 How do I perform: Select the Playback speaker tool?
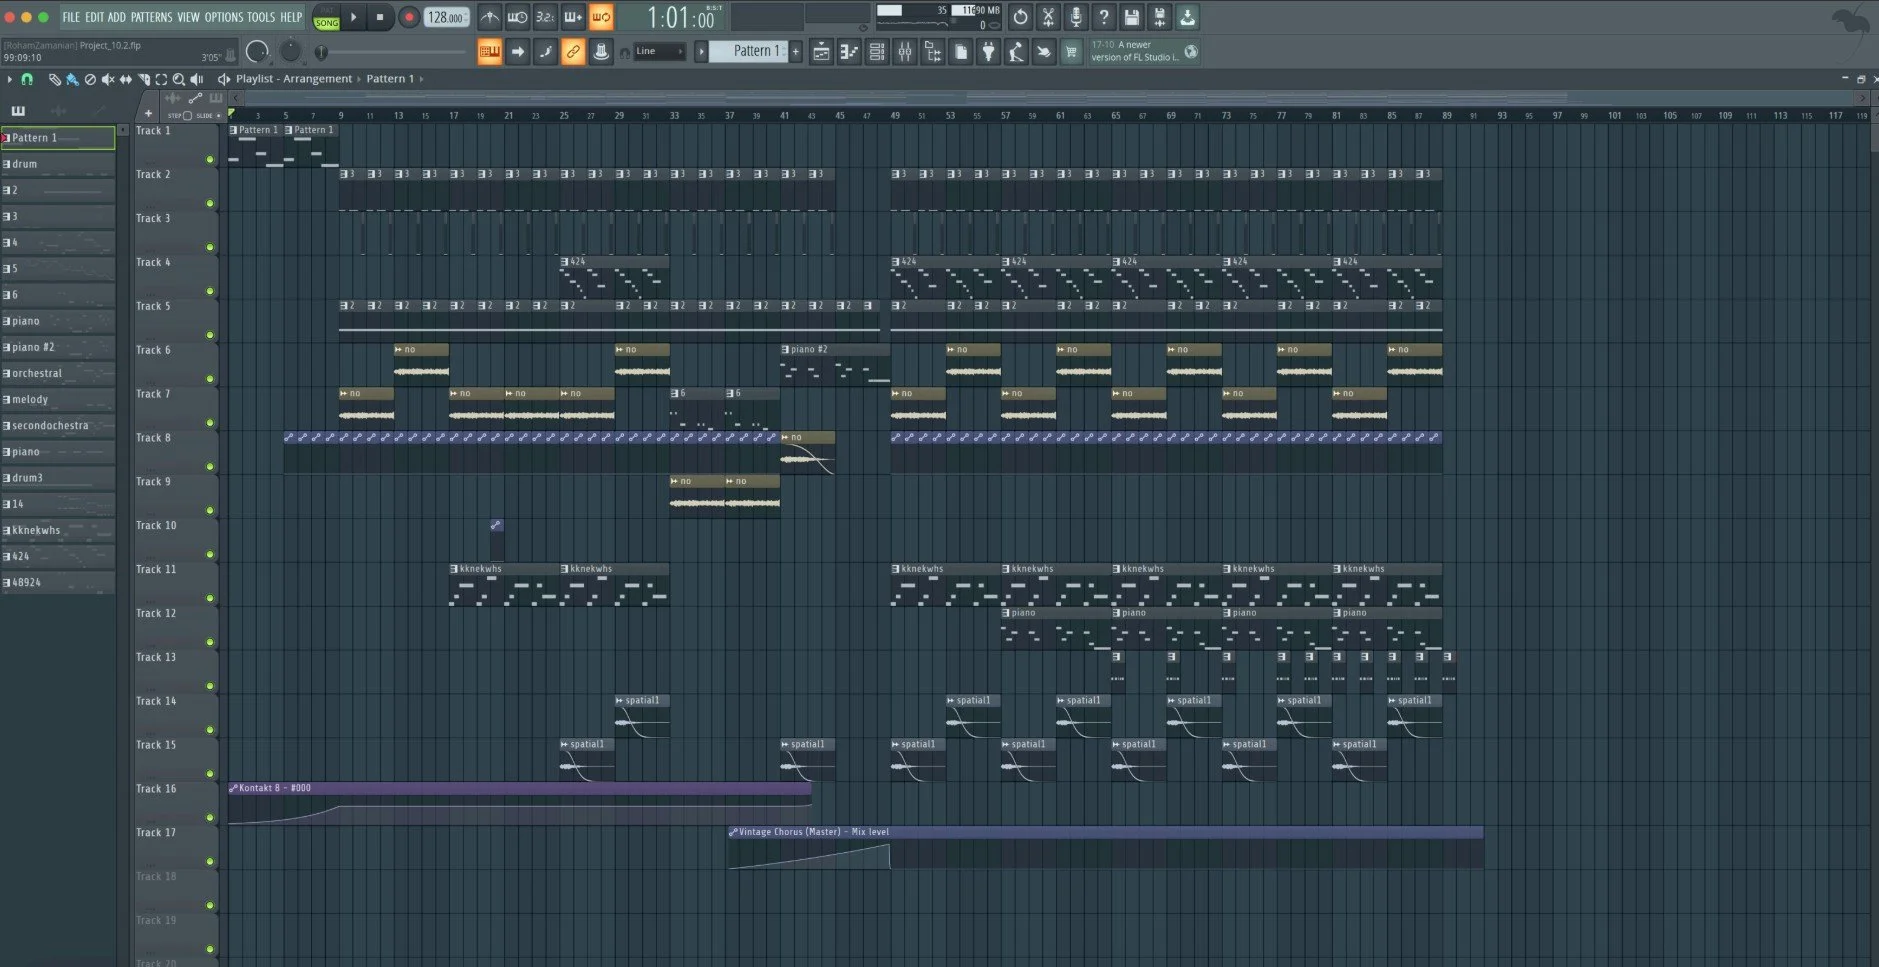coord(197,79)
